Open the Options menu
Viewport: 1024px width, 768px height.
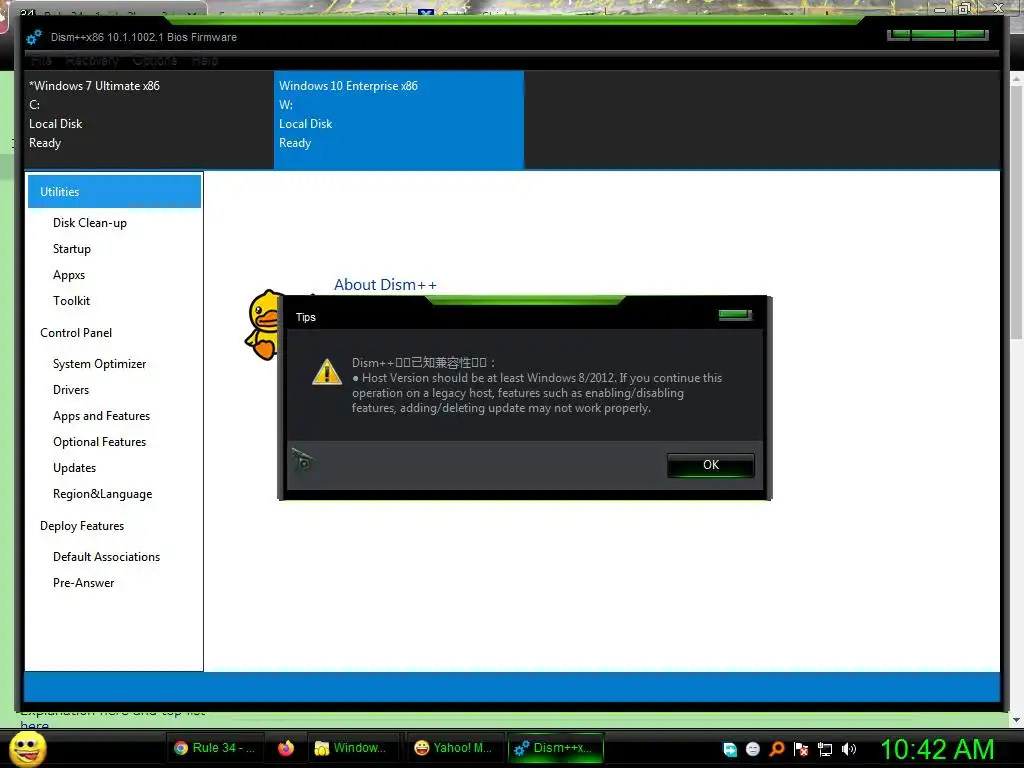[x=155, y=61]
